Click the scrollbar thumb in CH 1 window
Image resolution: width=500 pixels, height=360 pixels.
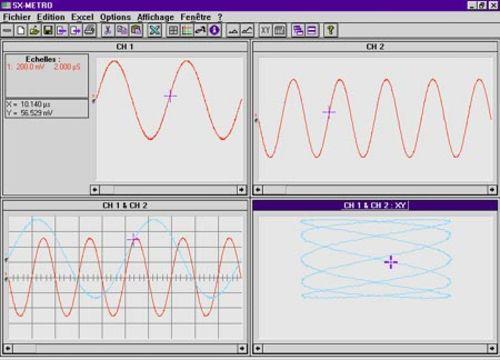[x=107, y=190]
